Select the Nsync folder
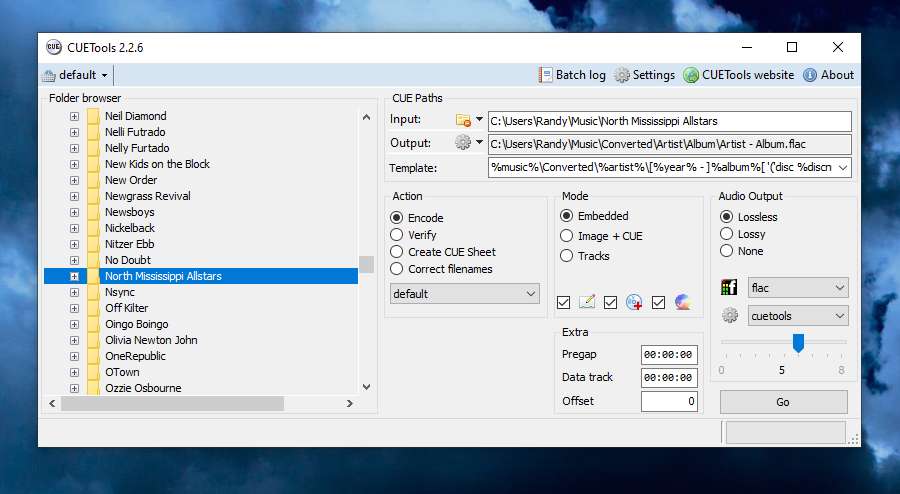The image size is (900, 494). (x=119, y=292)
